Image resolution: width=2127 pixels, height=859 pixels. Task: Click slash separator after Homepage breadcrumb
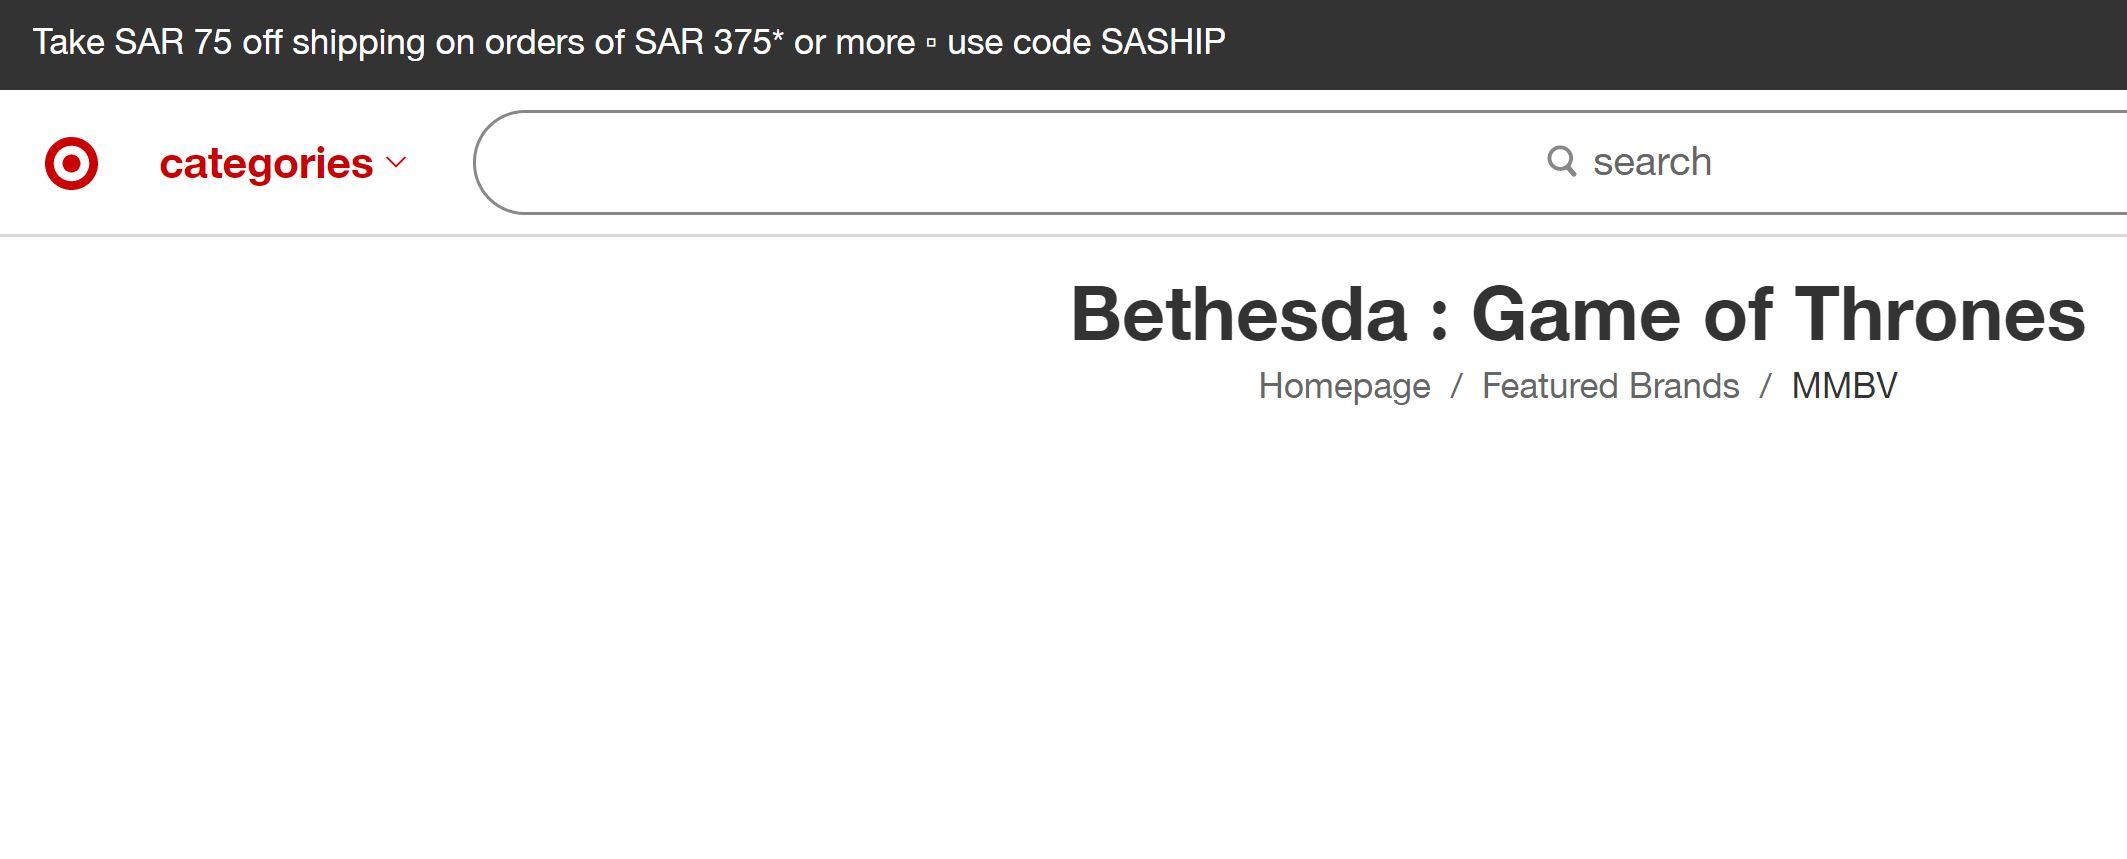click(1456, 386)
